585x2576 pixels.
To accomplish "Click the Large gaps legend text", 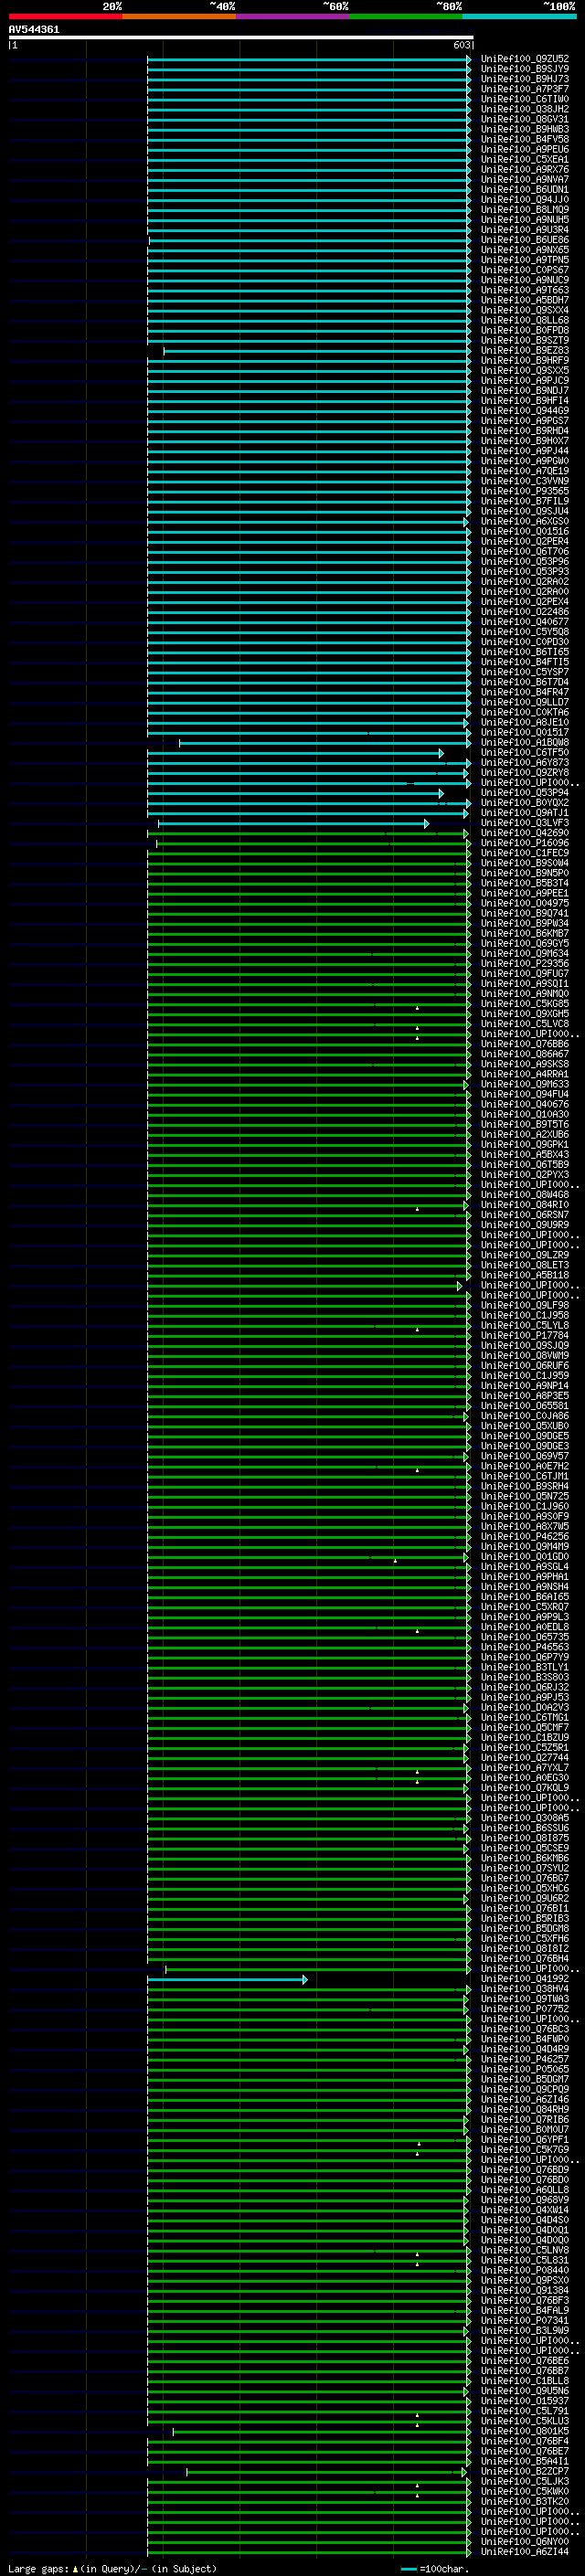I will point(112,2569).
